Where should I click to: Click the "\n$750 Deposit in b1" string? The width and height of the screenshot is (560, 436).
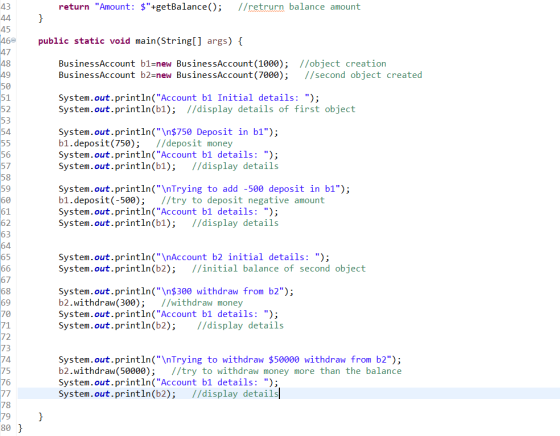(x=212, y=132)
